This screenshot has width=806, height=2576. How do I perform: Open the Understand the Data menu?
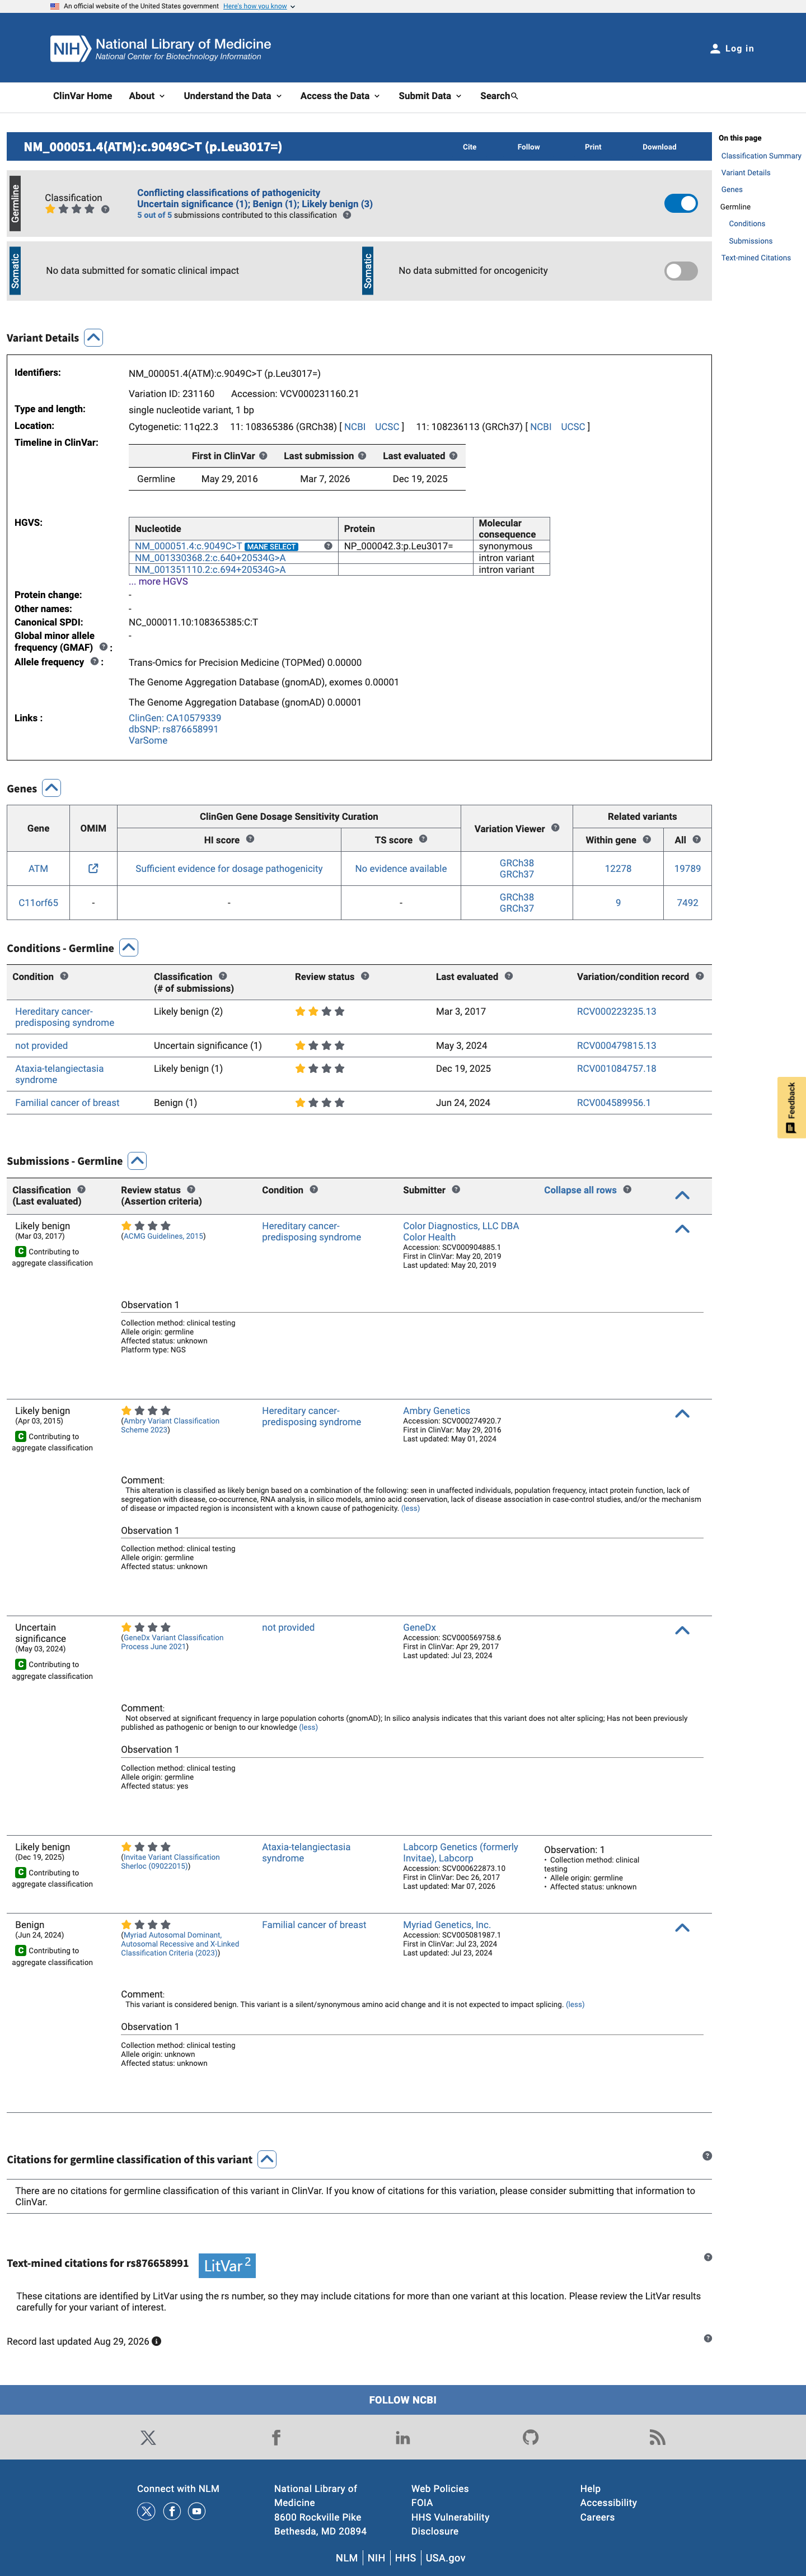pos(233,96)
